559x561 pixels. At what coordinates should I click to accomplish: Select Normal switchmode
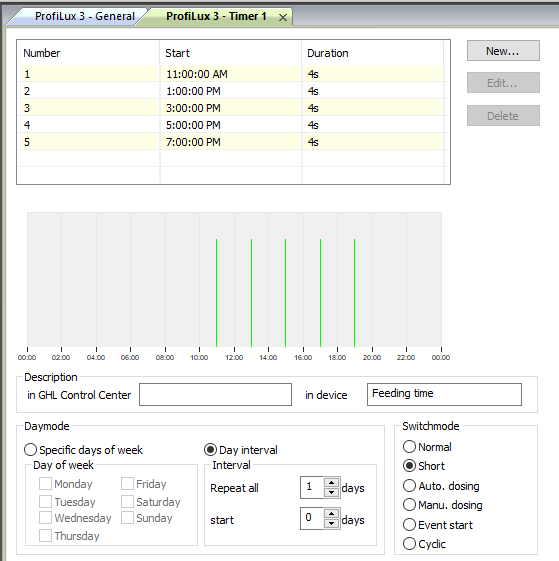click(x=427, y=447)
